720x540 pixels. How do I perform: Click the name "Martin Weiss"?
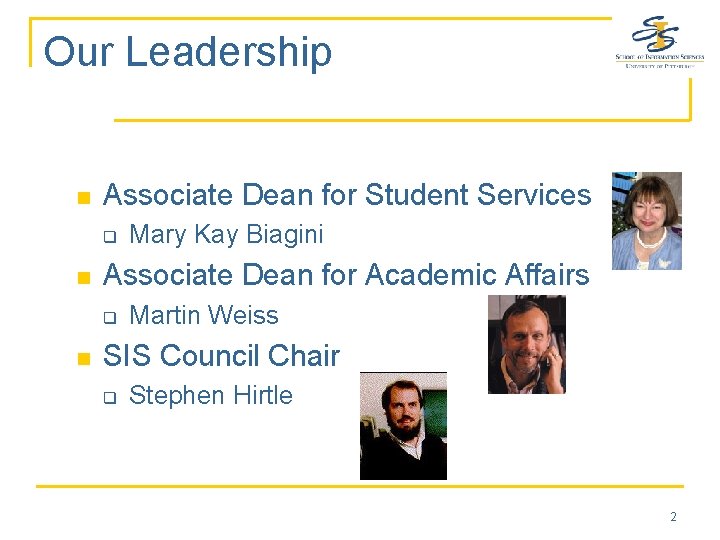204,315
